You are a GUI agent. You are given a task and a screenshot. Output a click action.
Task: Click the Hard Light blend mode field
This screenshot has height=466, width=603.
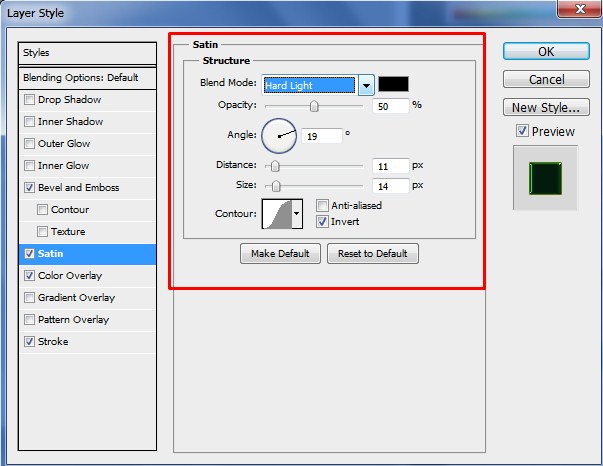310,85
